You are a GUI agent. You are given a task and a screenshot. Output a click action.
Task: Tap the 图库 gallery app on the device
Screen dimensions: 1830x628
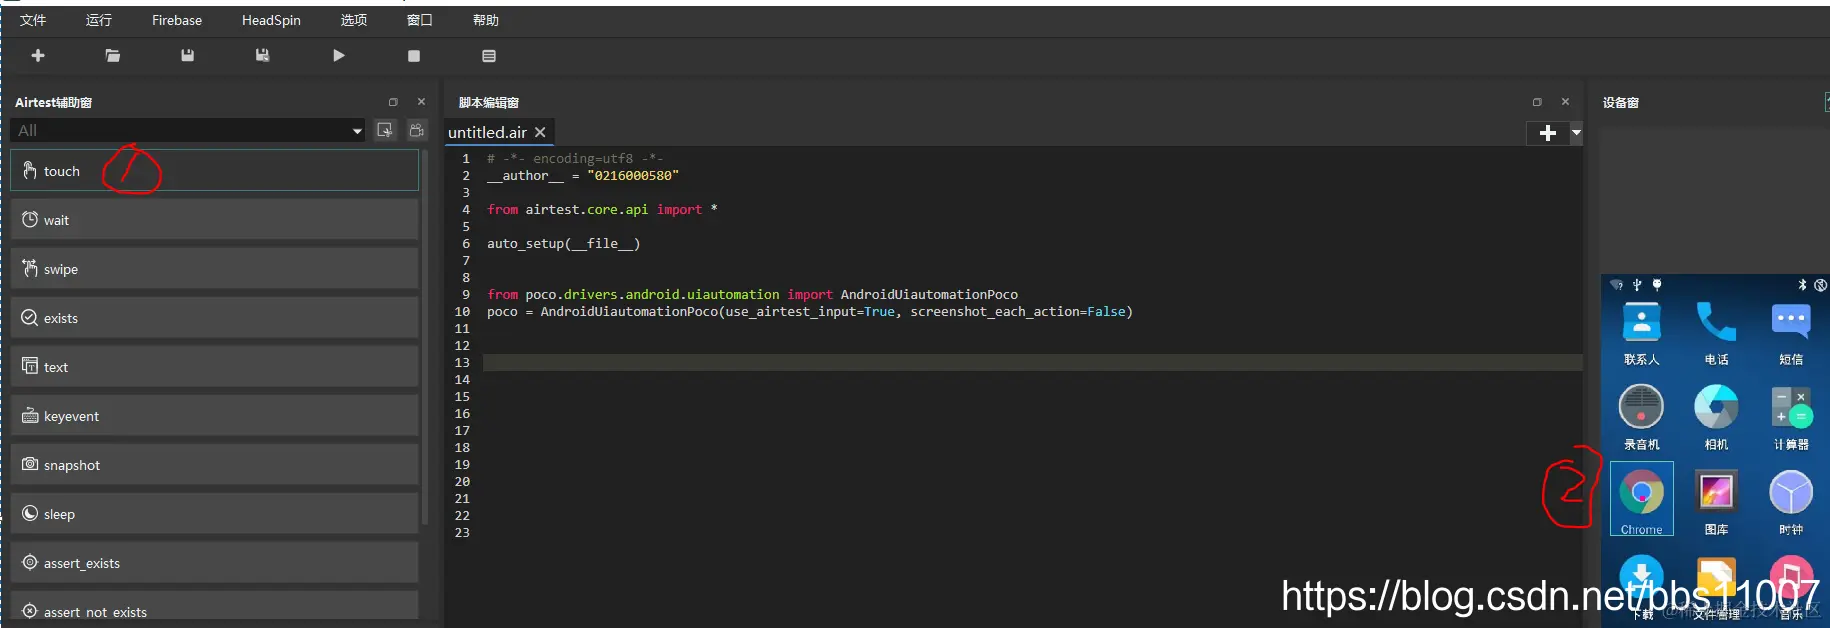[1716, 502]
